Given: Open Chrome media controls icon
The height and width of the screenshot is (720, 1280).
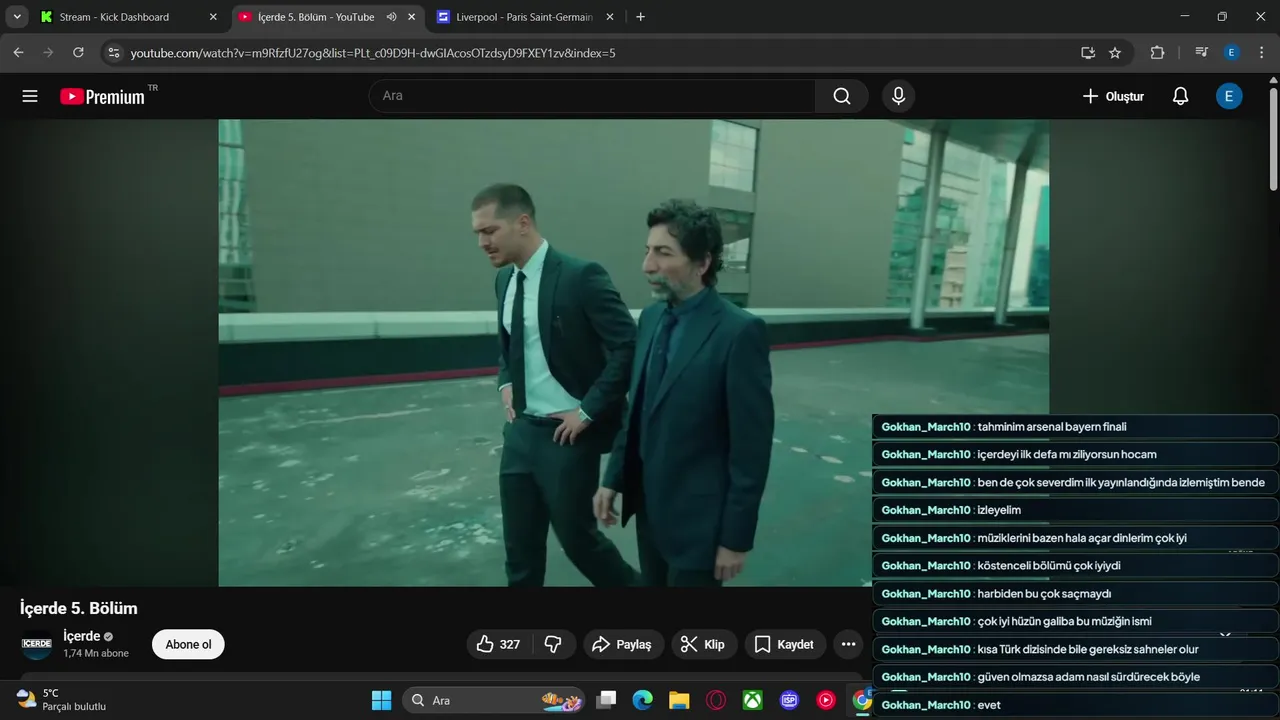Looking at the screenshot, I should [x=1202, y=52].
